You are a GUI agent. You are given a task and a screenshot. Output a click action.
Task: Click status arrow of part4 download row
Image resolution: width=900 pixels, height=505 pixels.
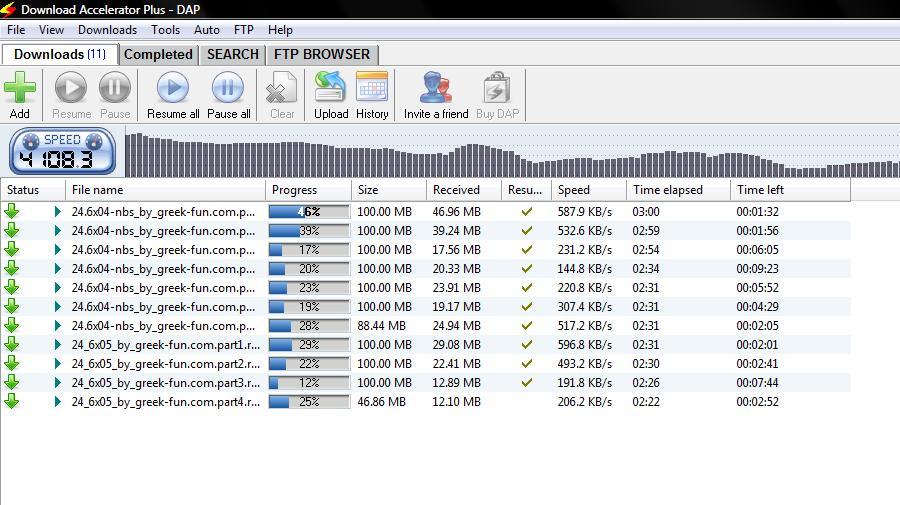11,401
